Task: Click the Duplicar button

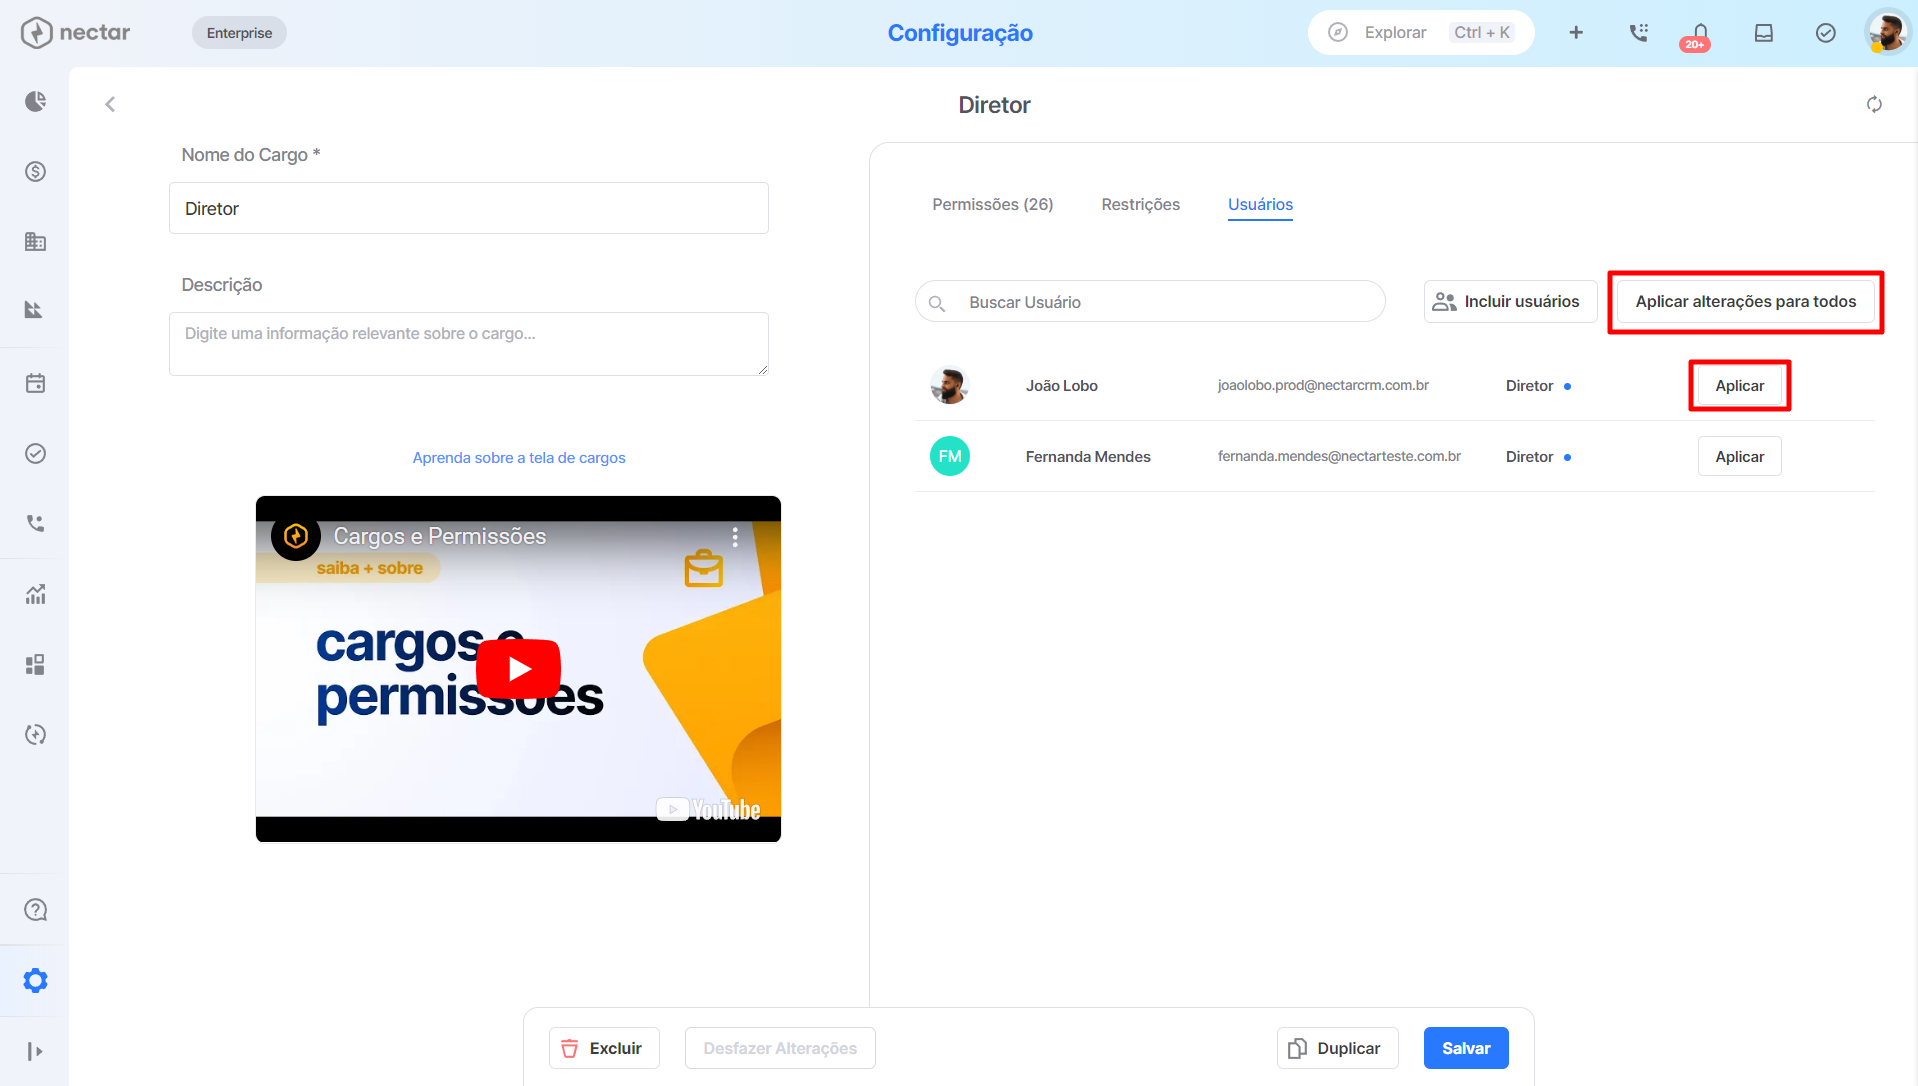Action: coord(1337,1048)
